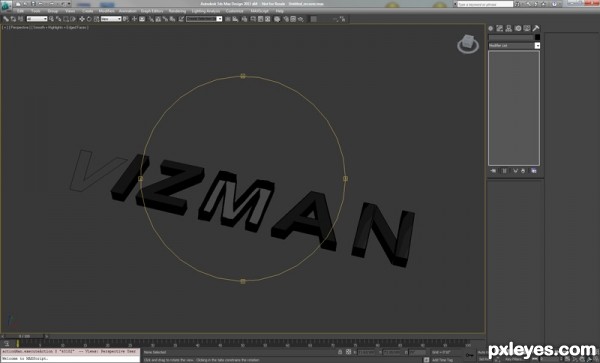Screen dimensions: 600x363
Task: Open the Material Editor
Action: point(277,19)
